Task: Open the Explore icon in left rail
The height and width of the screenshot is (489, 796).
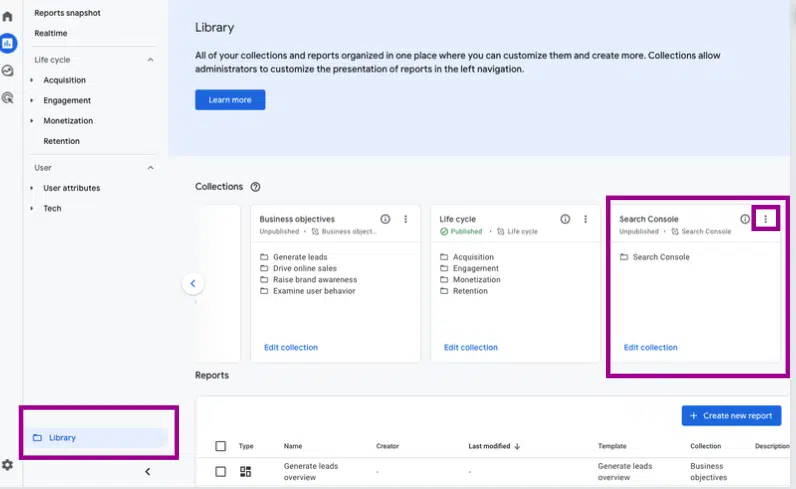Action: coord(7,71)
